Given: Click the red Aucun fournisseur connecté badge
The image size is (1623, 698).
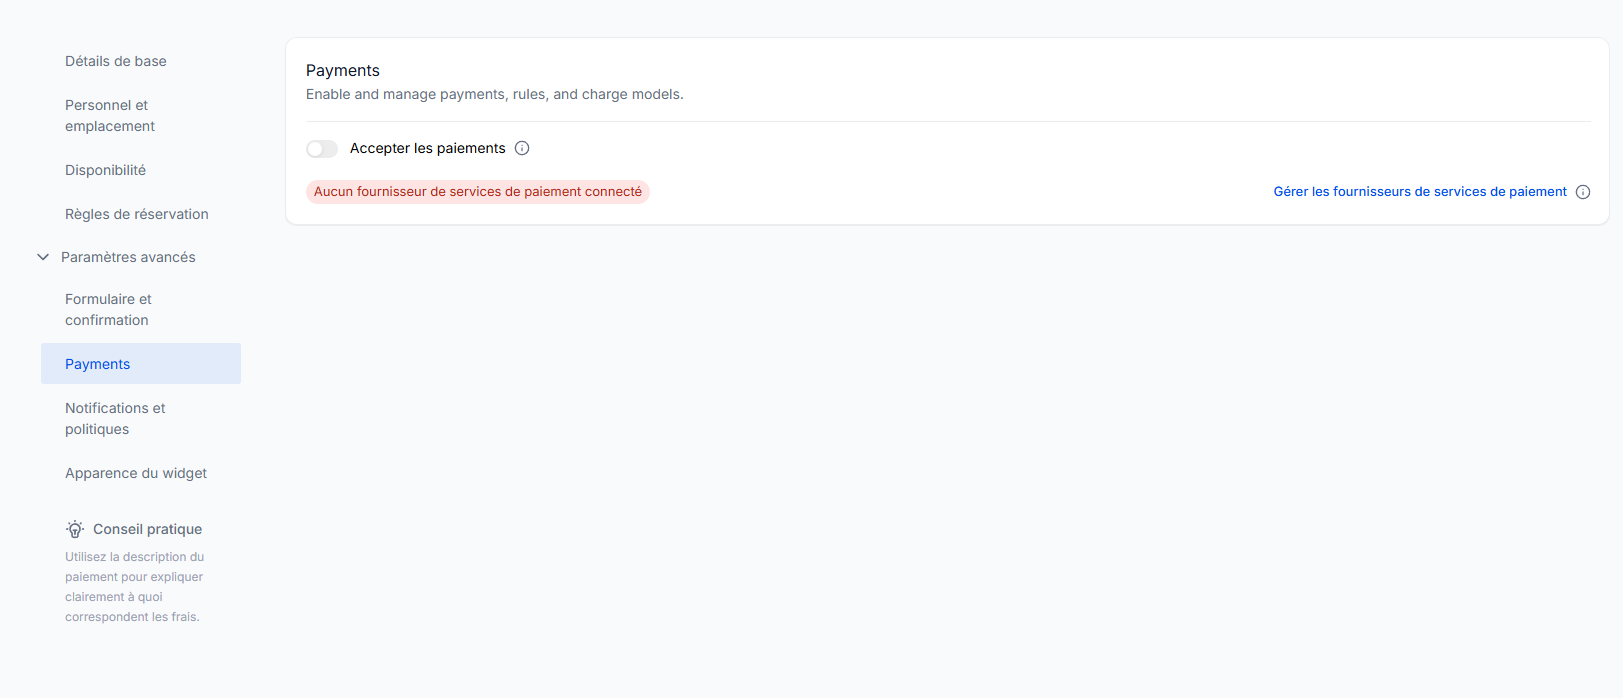Looking at the screenshot, I should (x=478, y=192).
